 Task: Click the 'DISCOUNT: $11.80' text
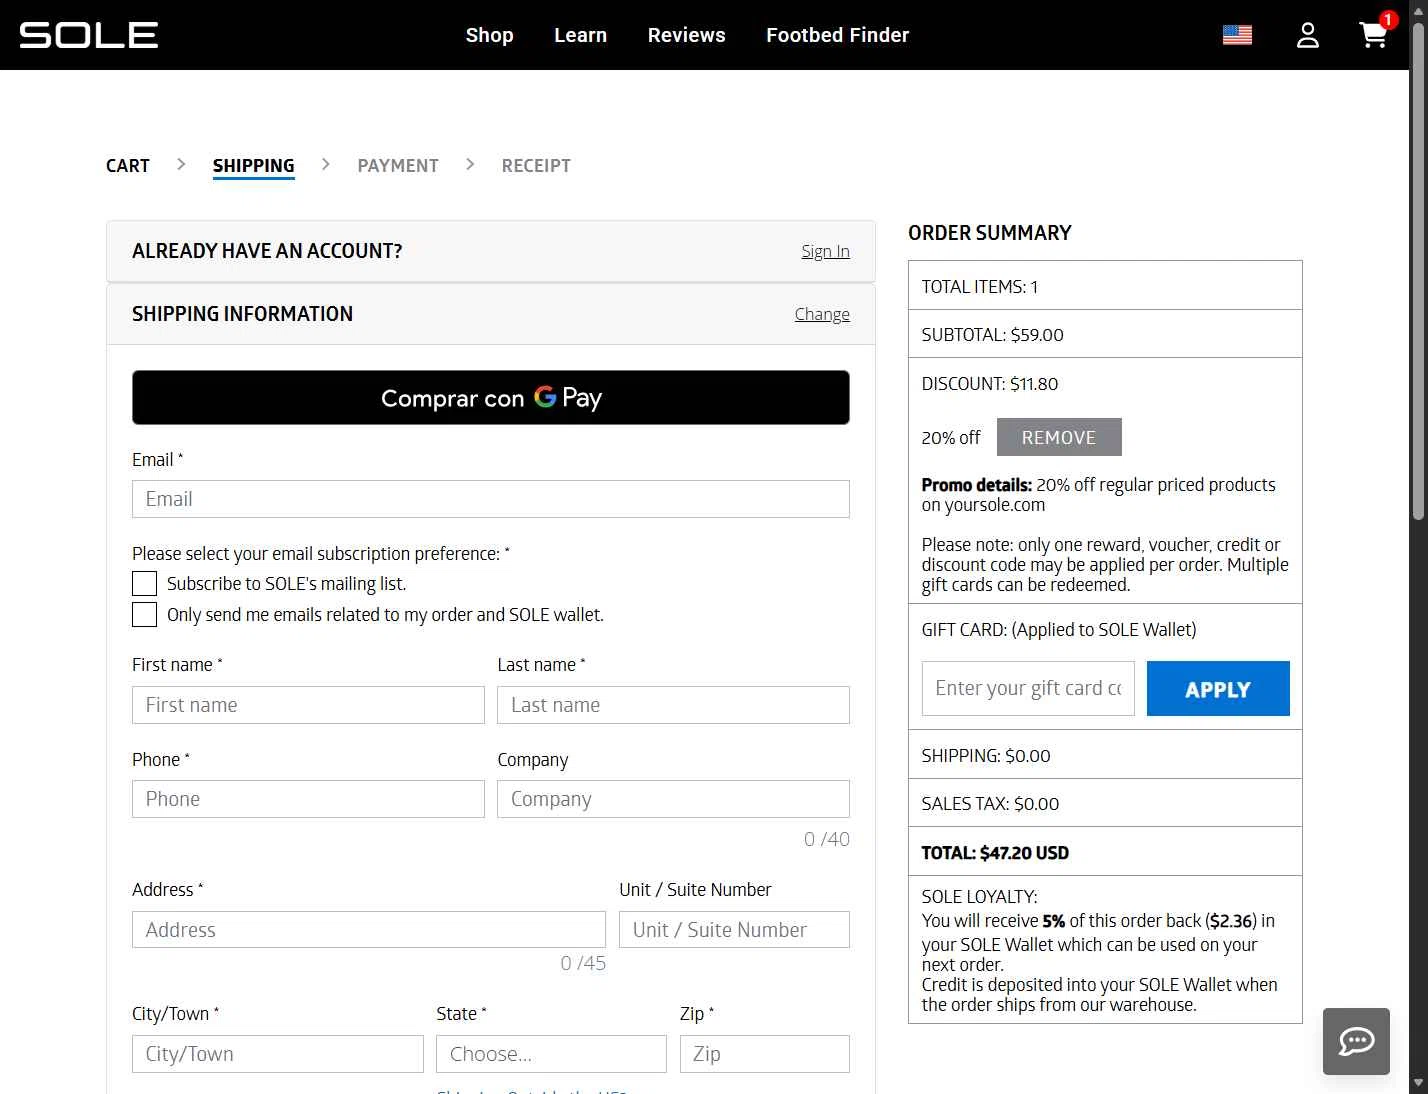click(990, 384)
